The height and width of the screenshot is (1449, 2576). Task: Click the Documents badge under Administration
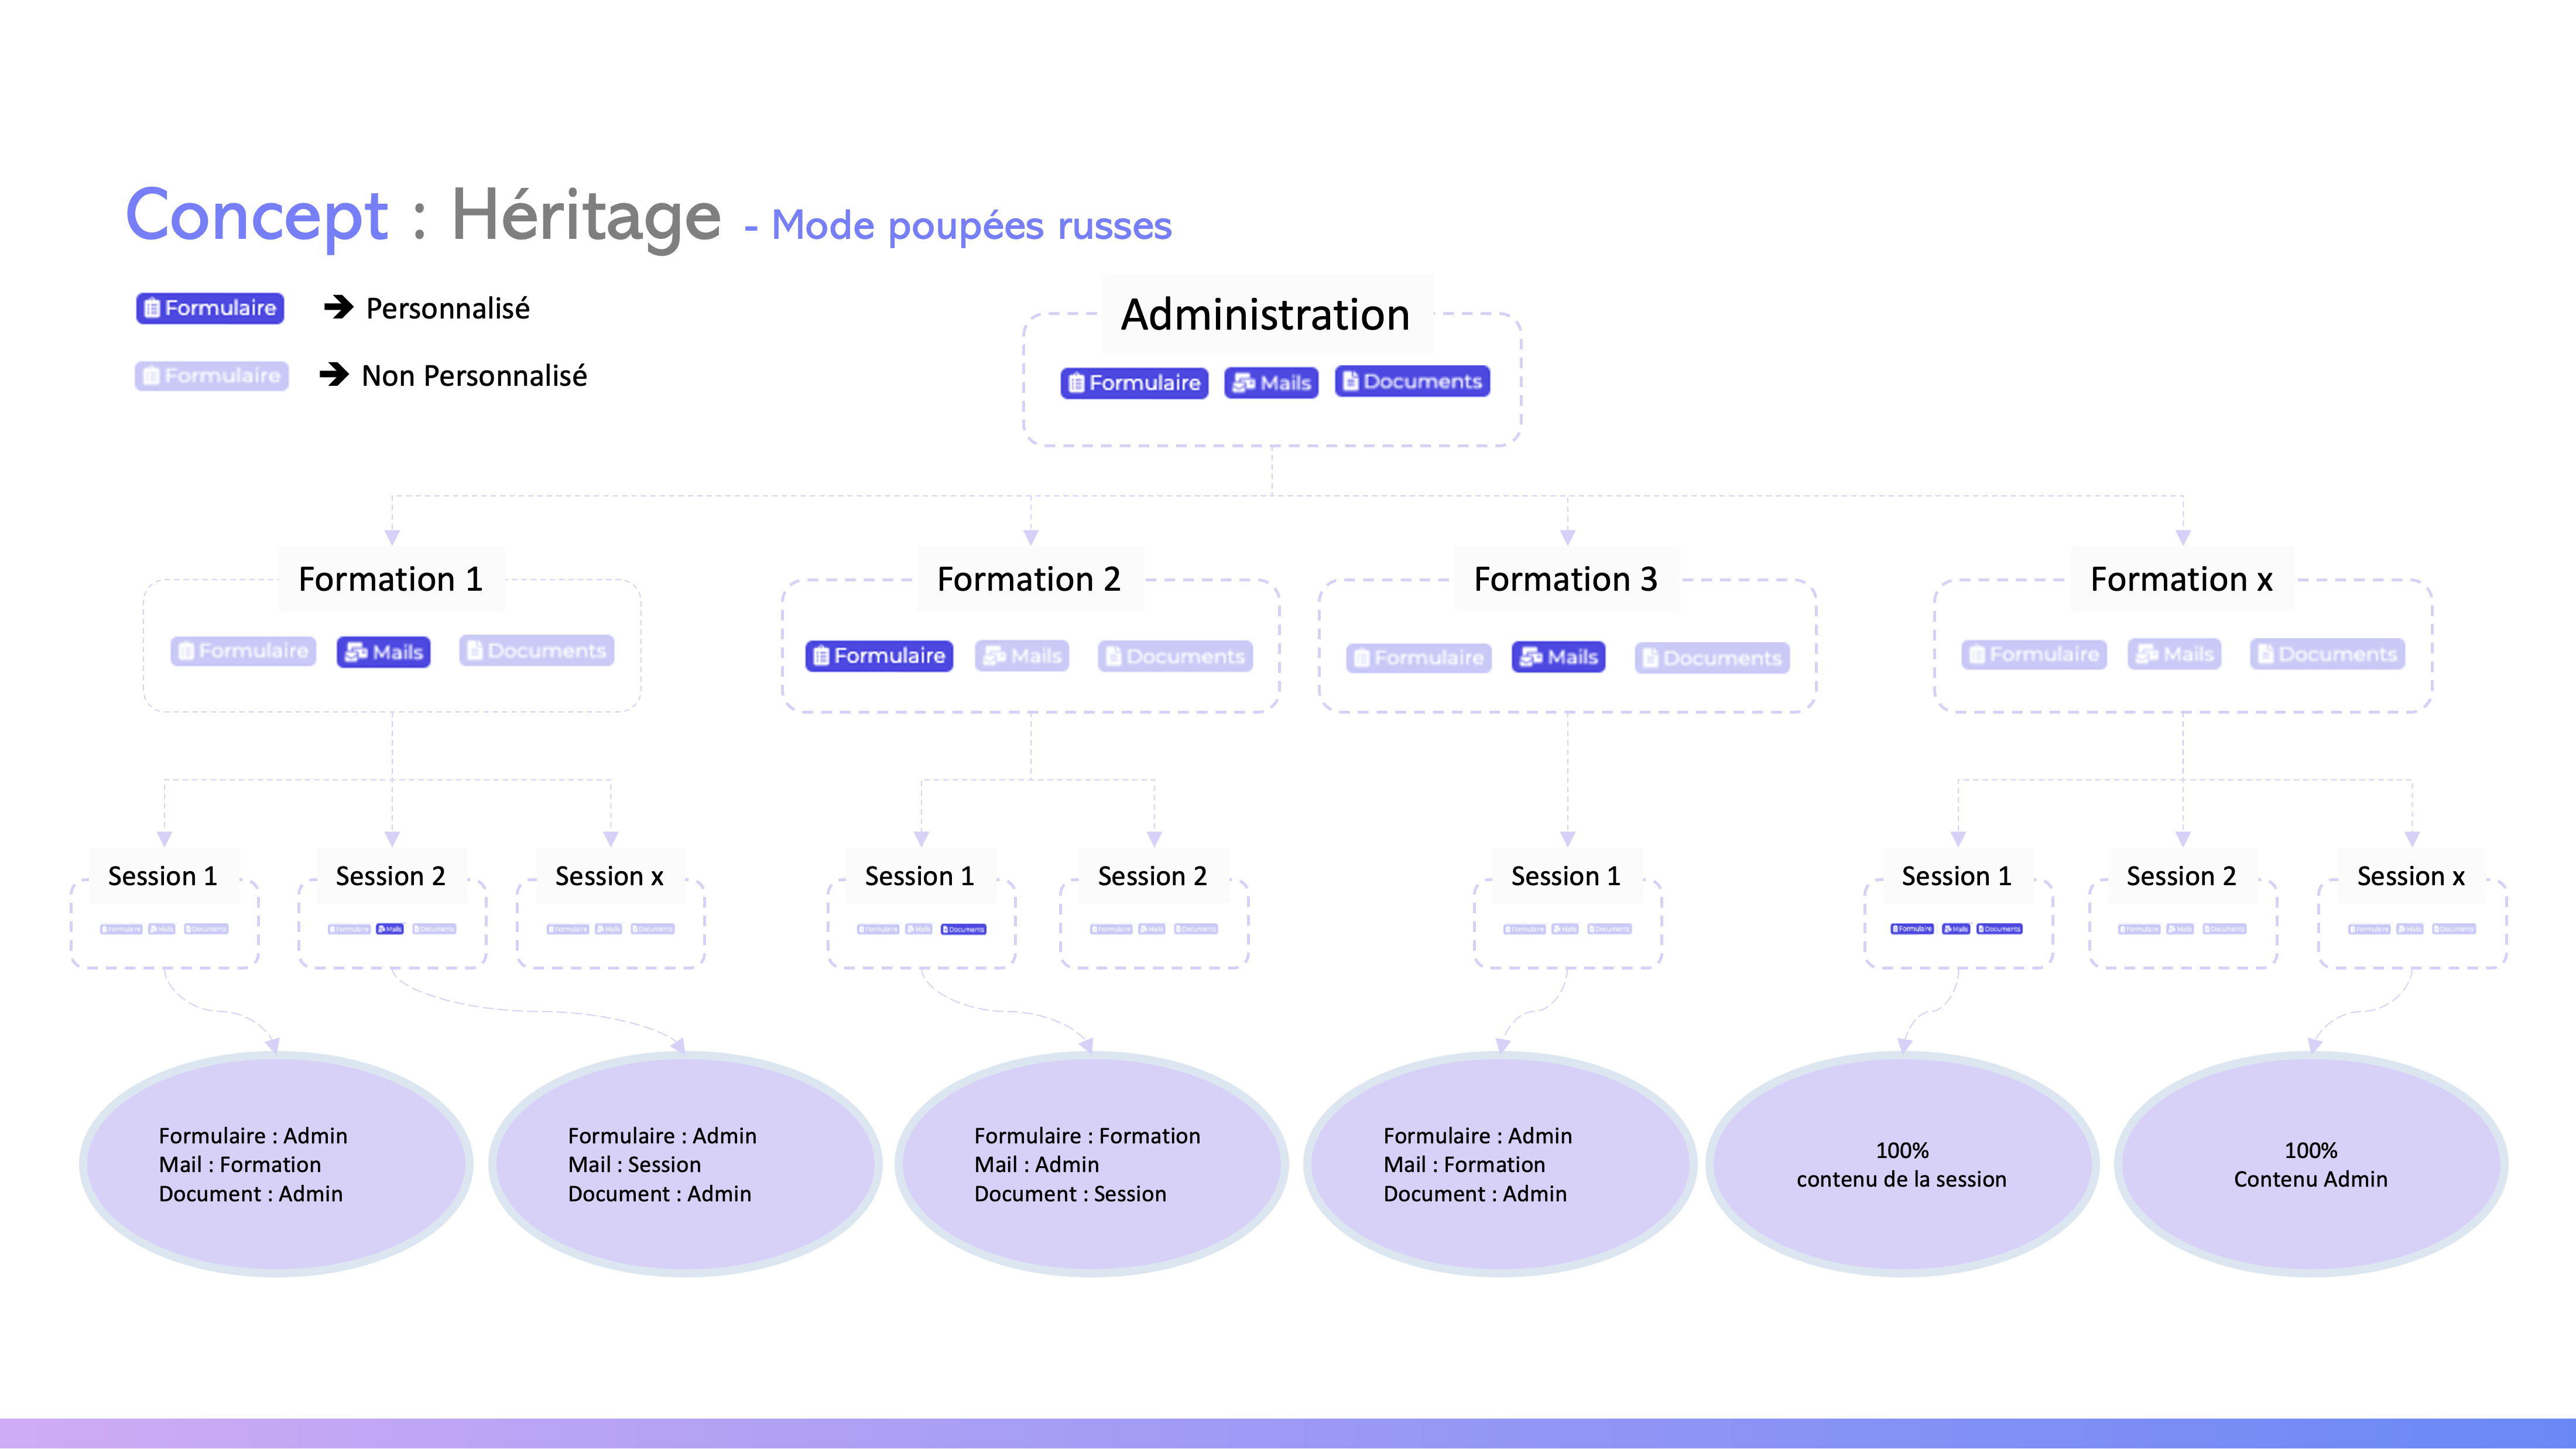[1412, 382]
